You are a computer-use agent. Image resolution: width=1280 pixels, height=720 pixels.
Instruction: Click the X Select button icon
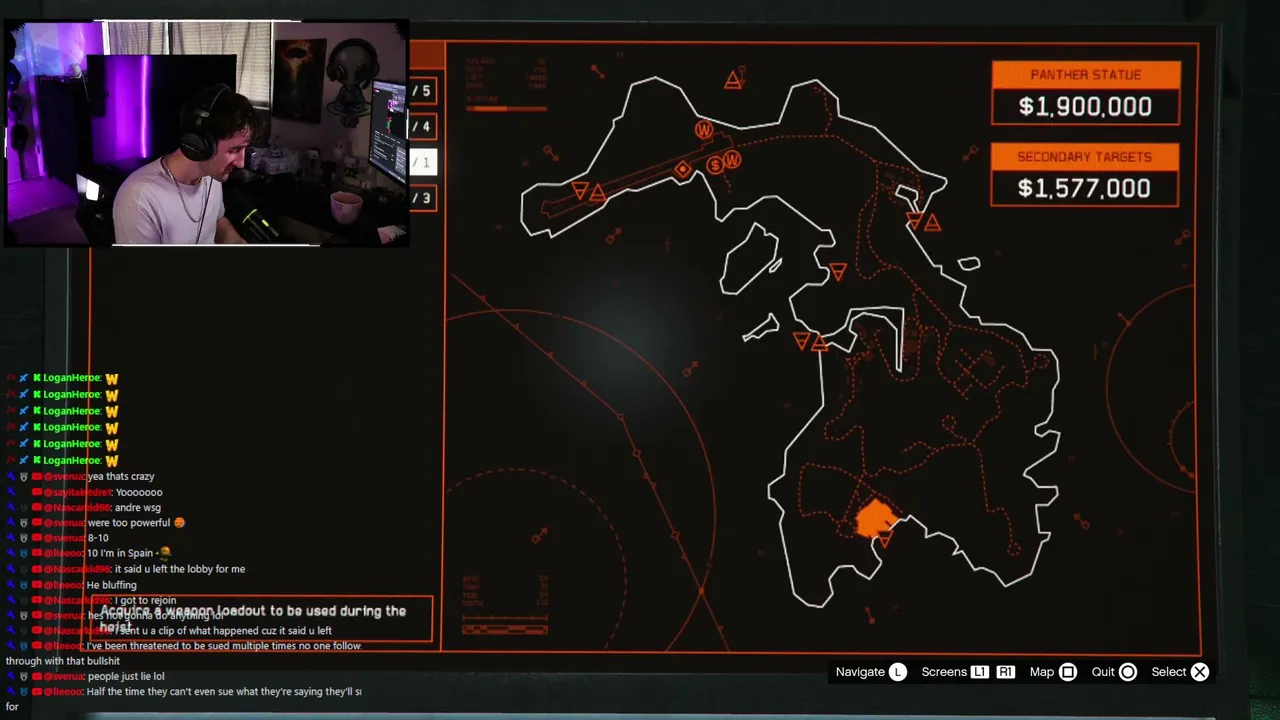1200,672
